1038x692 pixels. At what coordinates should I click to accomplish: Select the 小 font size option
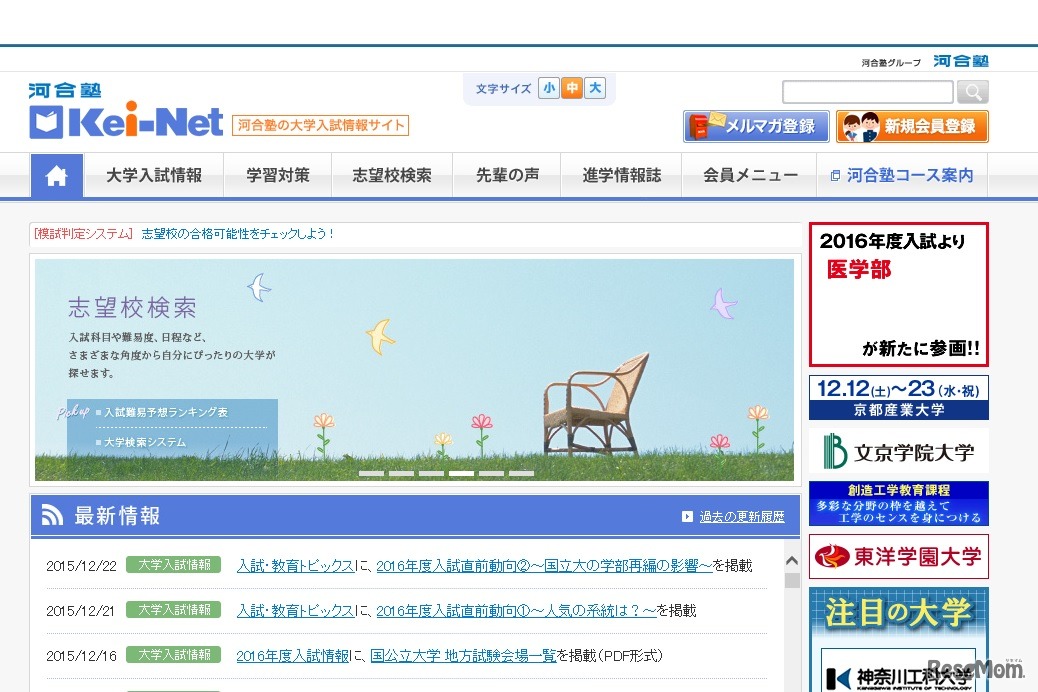point(548,88)
